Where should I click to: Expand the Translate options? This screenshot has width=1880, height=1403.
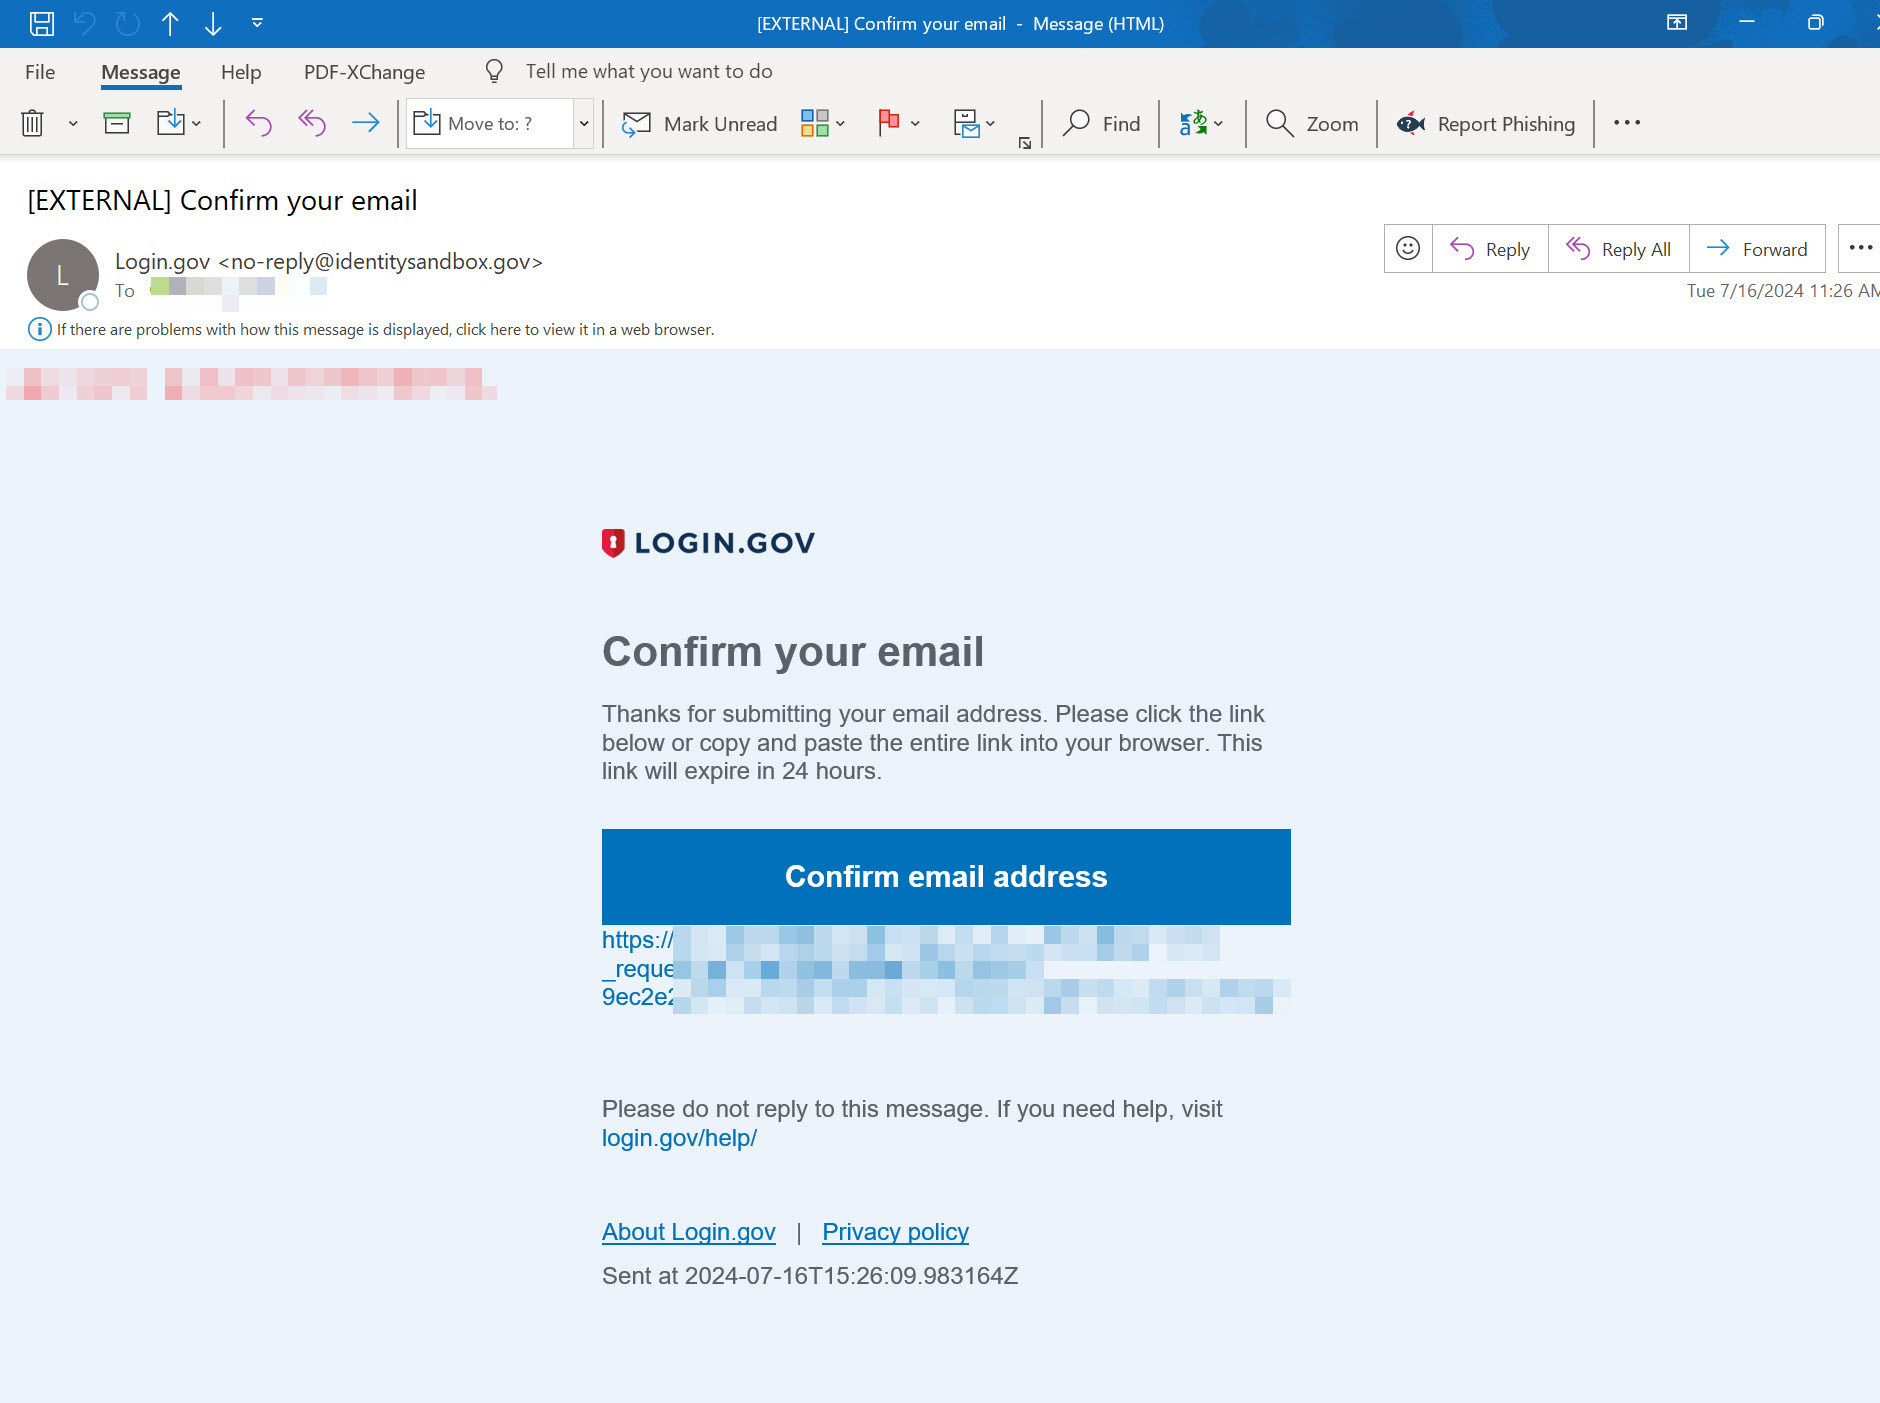point(1218,123)
